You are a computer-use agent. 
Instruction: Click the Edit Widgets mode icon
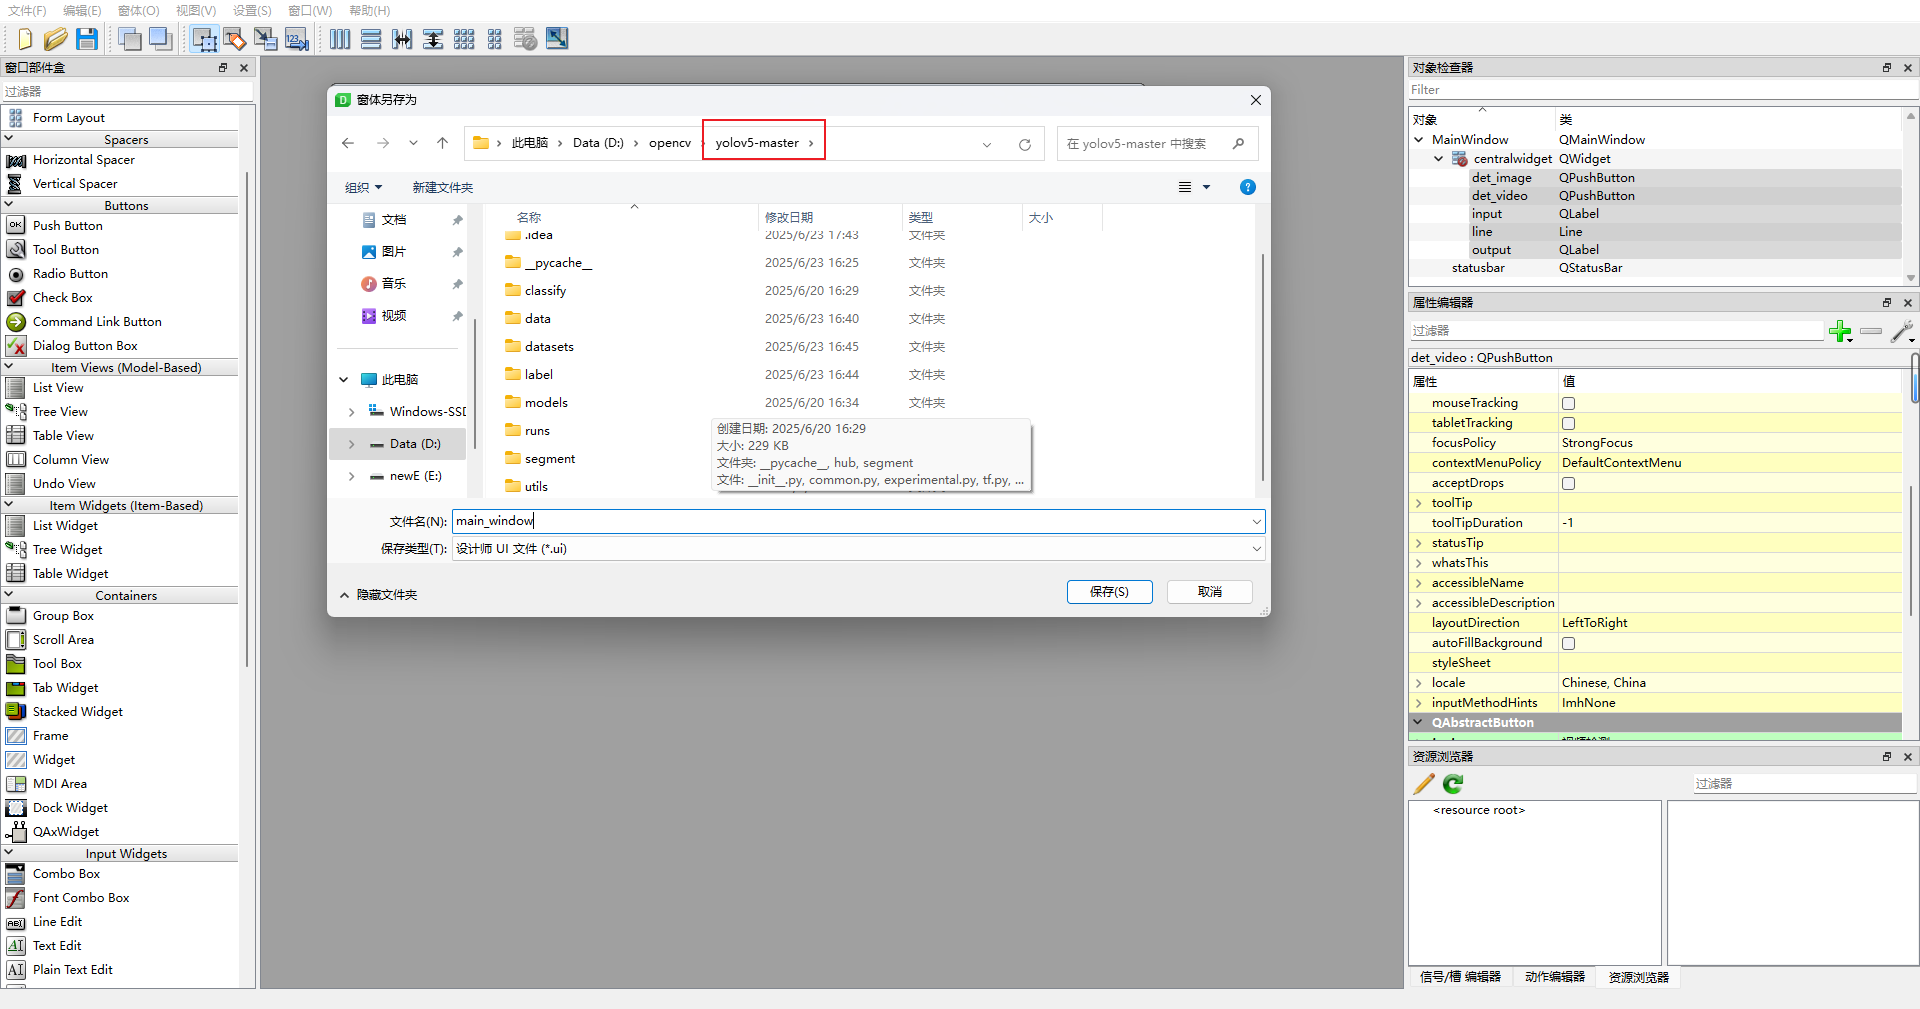coord(204,39)
